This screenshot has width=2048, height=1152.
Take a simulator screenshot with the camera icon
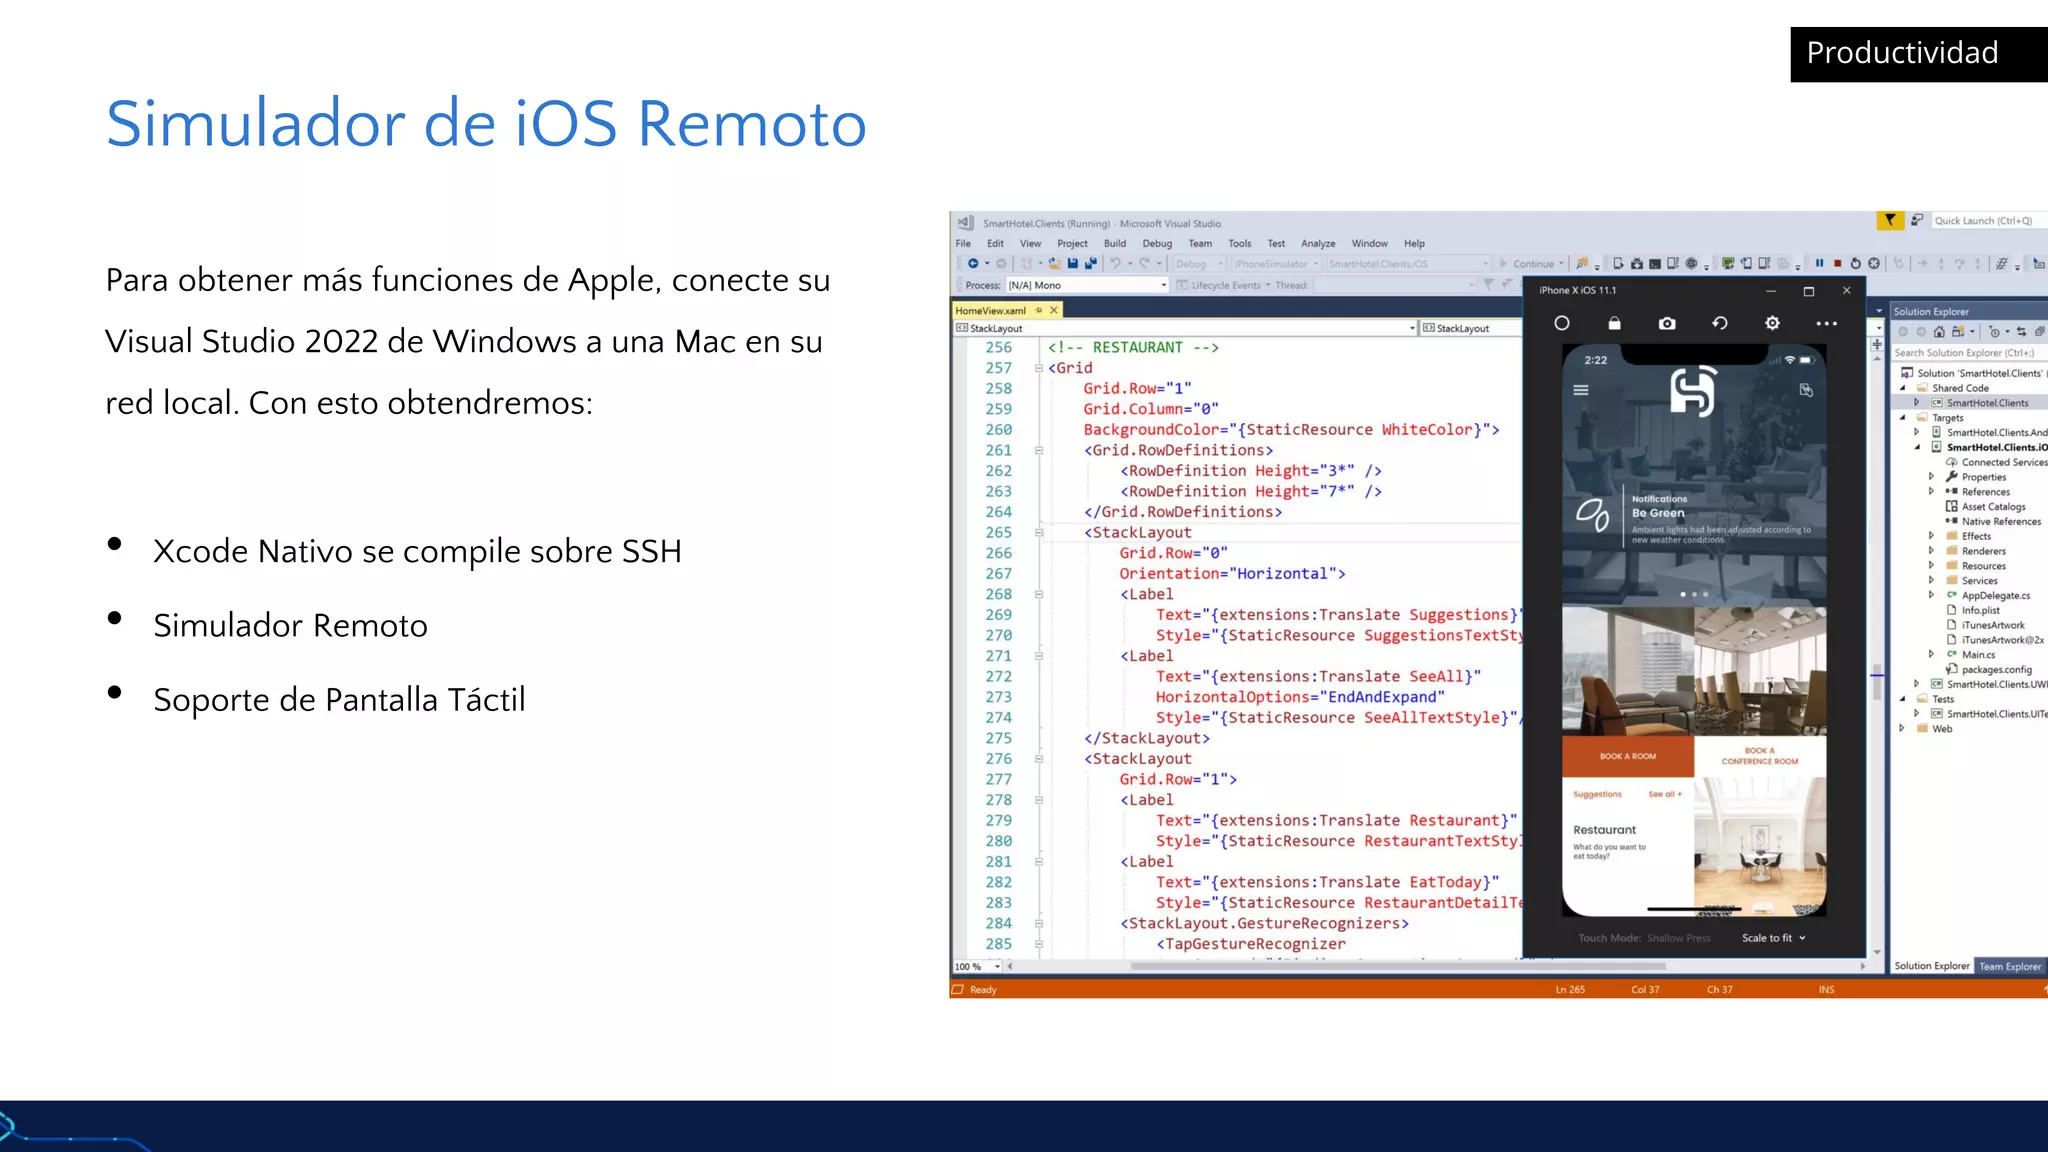coord(1667,323)
